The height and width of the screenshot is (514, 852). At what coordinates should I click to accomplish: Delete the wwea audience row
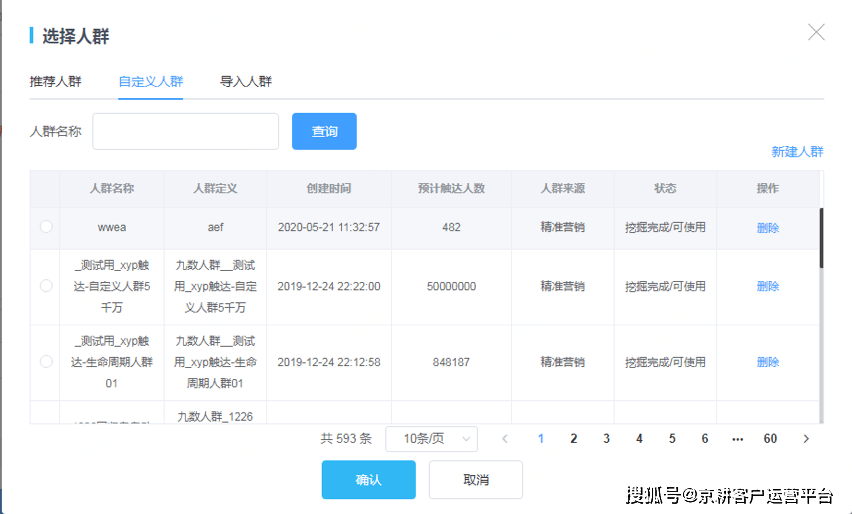768,228
